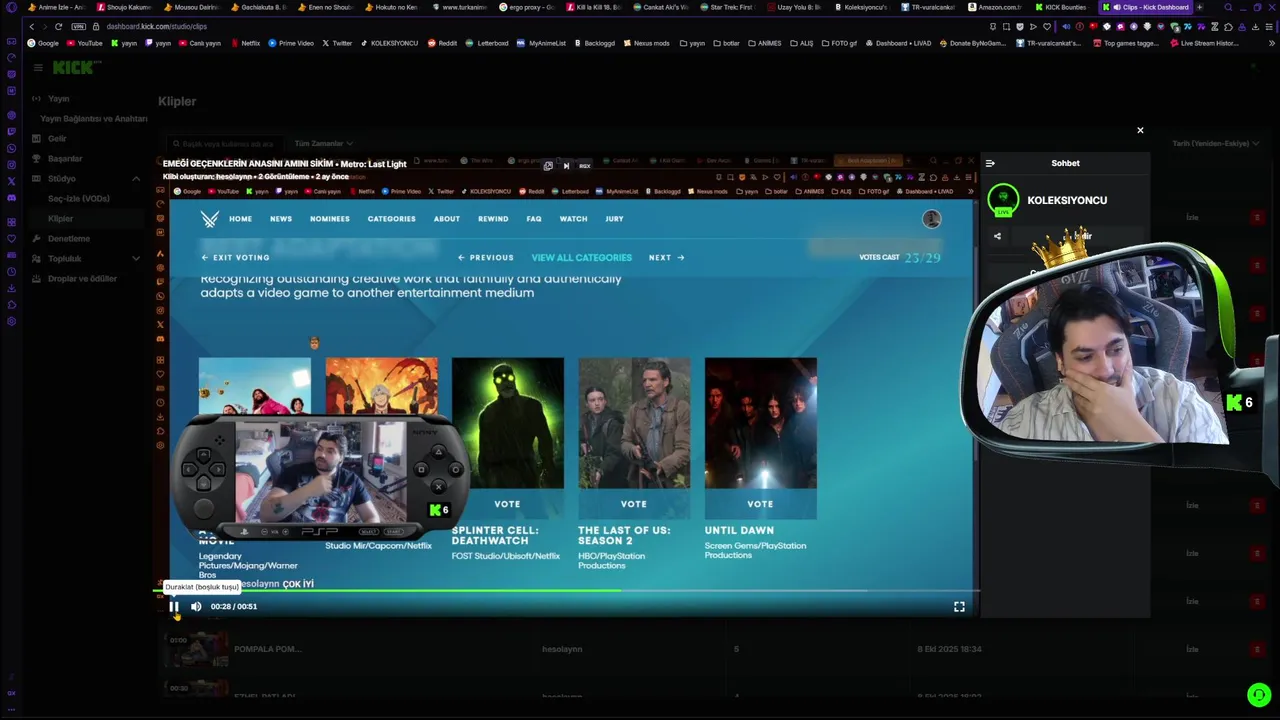Viewport: 1280px width, 720px height.
Task: Switch to the Hokuto no Ken tab
Action: tap(392, 7)
